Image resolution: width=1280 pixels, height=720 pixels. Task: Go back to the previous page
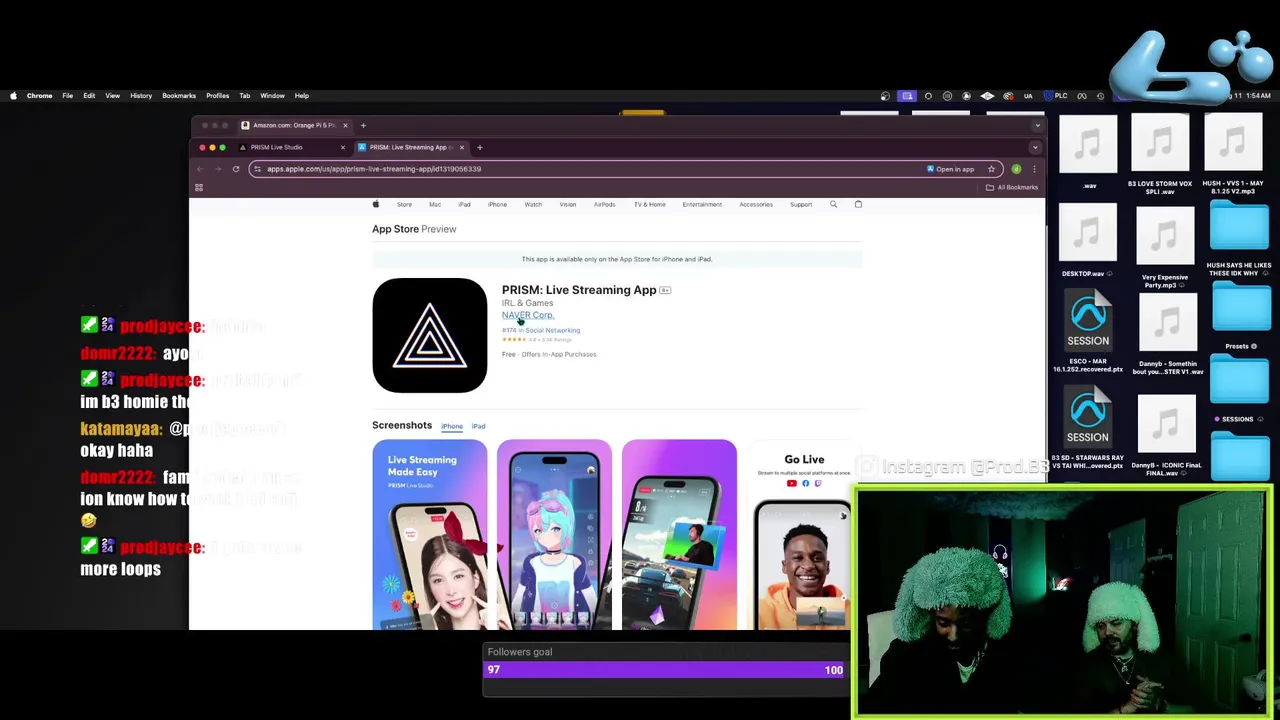[200, 169]
